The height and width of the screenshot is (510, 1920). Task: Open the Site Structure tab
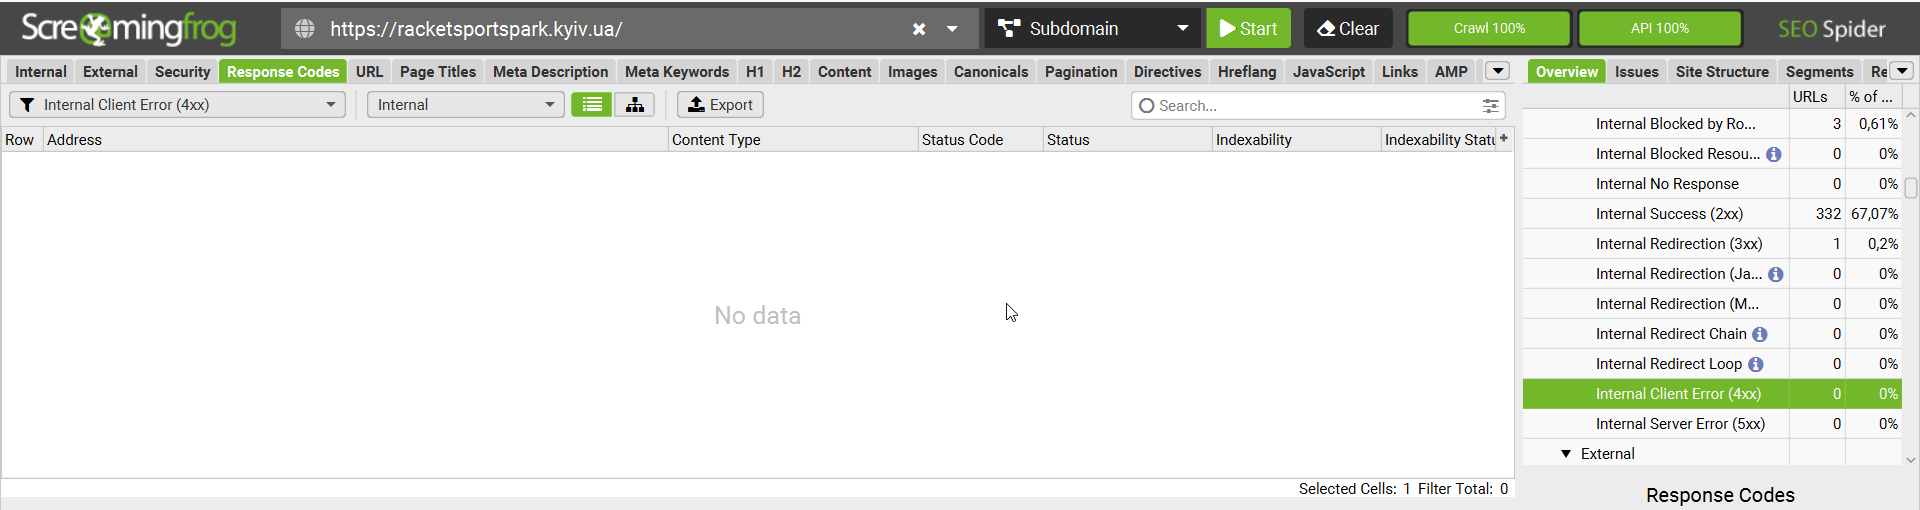1722,72
